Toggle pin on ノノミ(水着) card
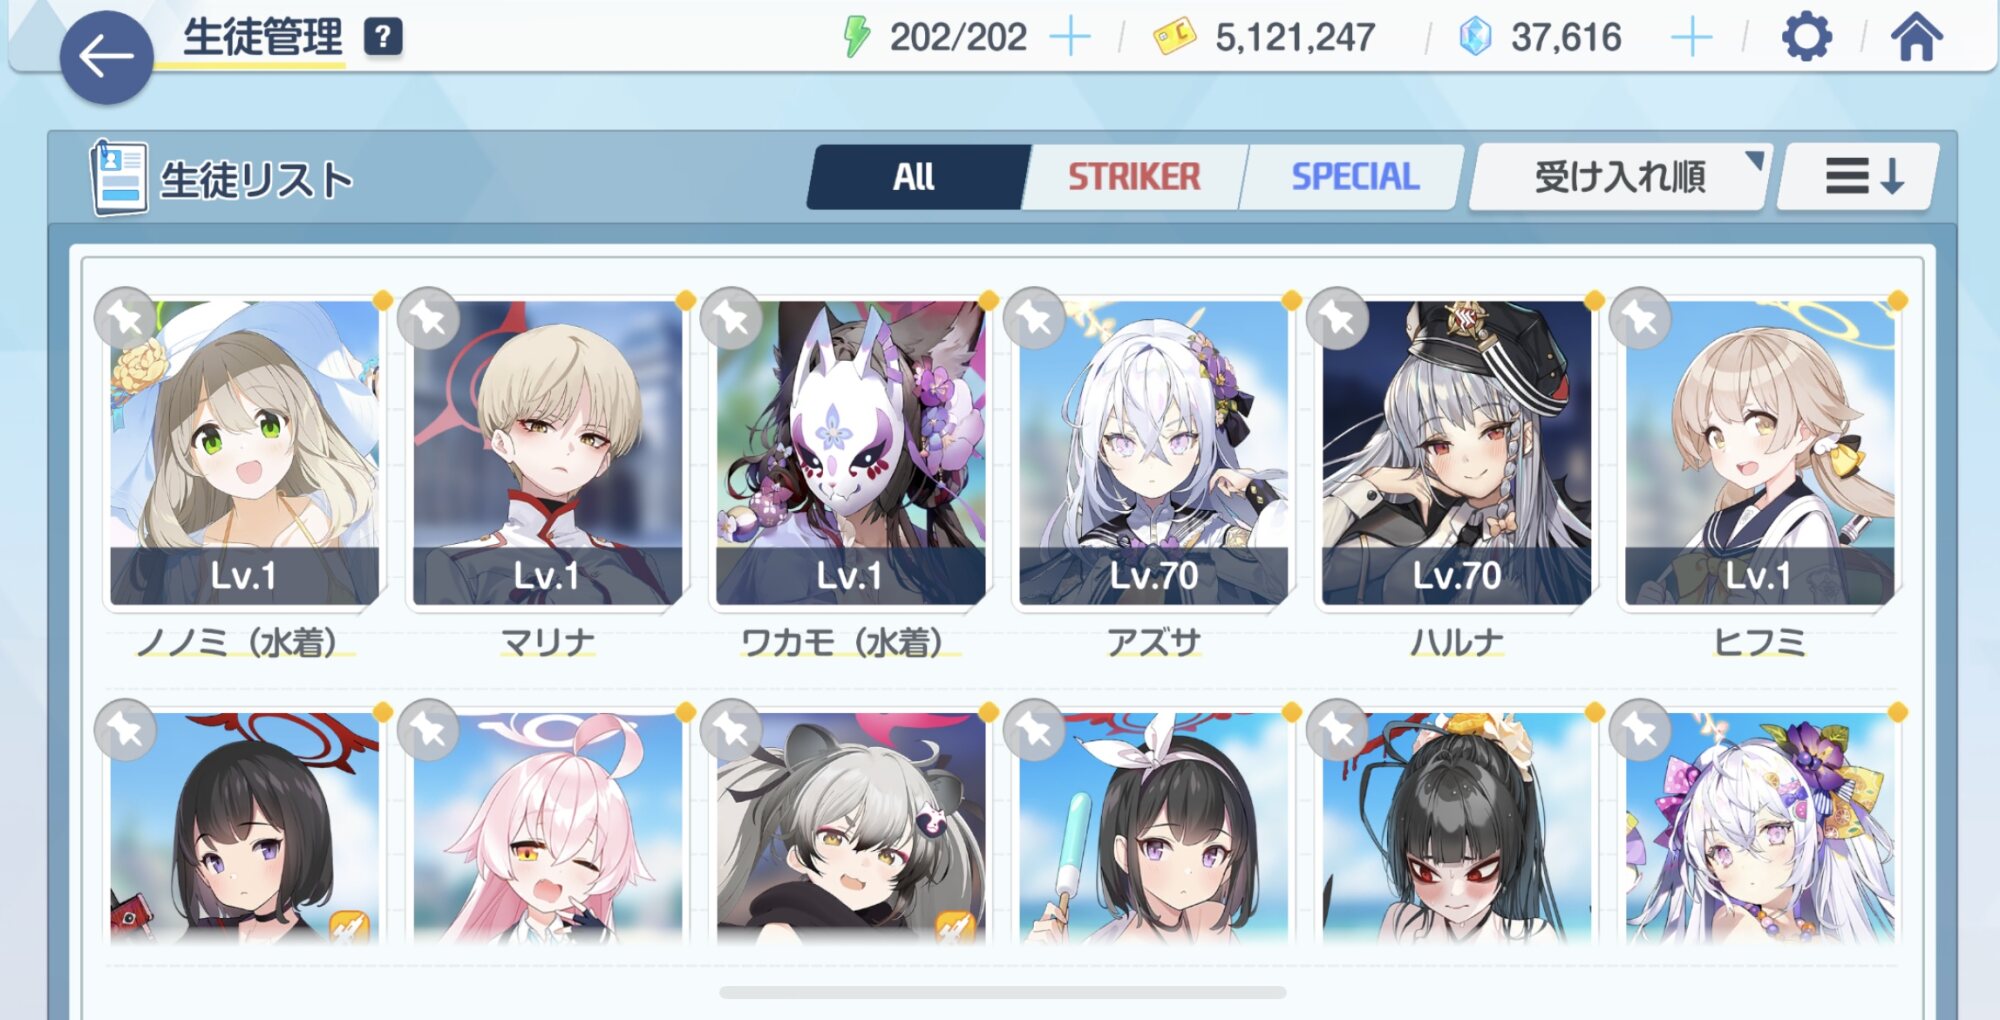 point(125,318)
